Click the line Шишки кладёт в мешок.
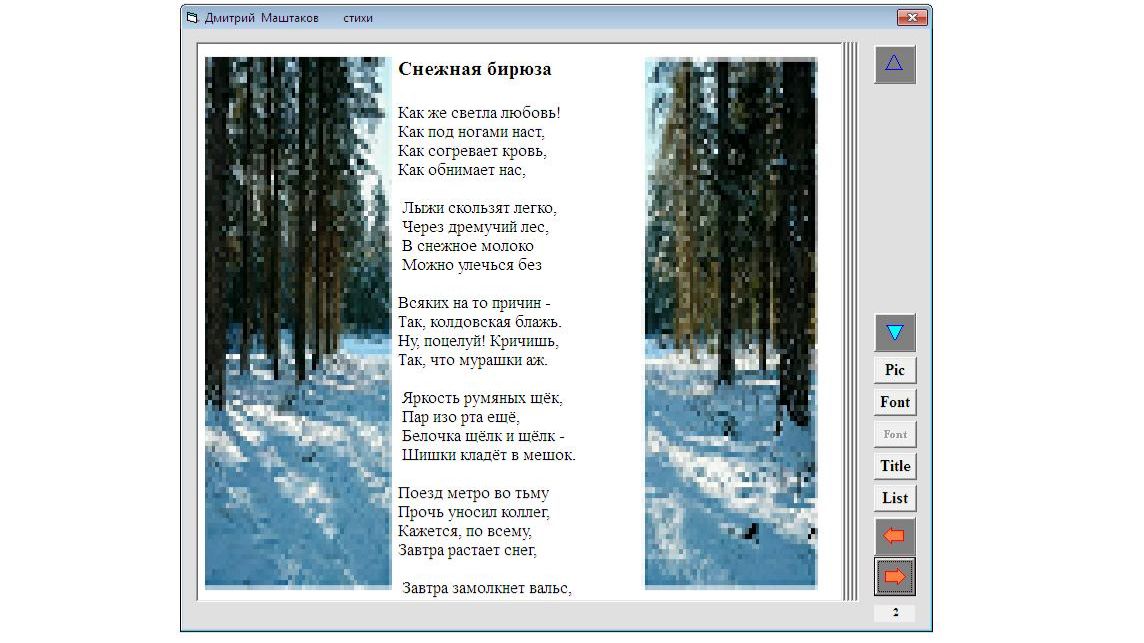Viewport: 1144px width, 643px height. (x=489, y=455)
